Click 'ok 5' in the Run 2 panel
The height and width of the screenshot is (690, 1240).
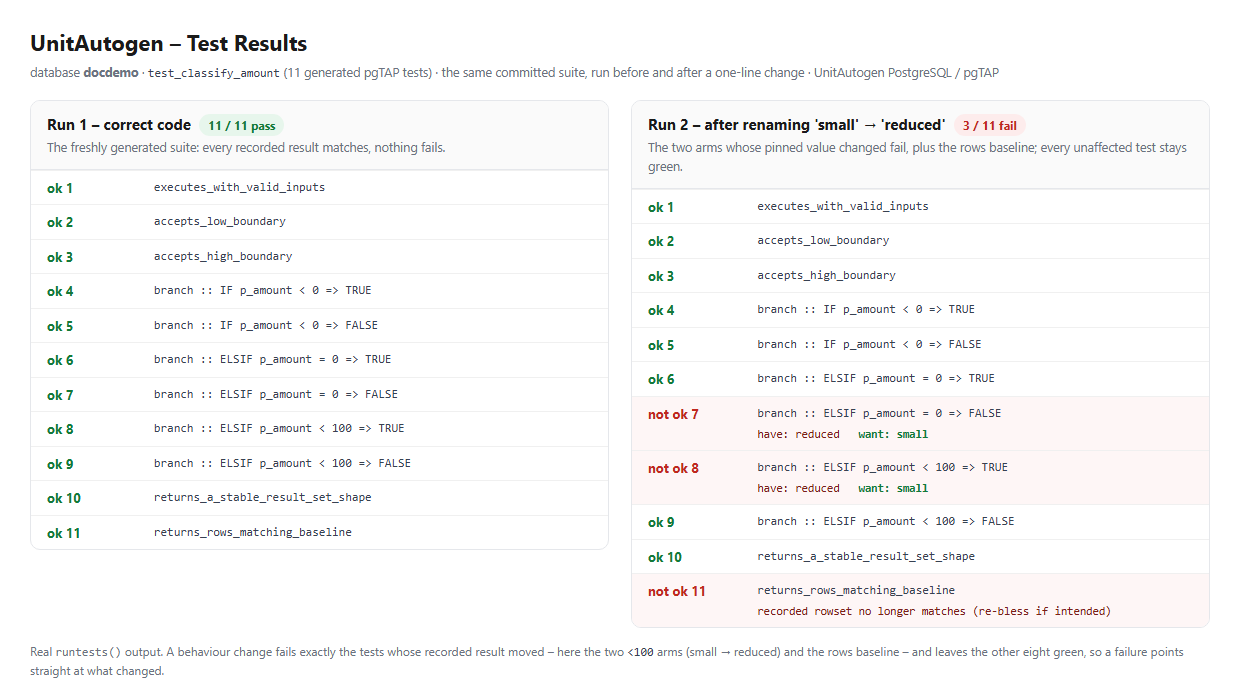click(x=661, y=345)
